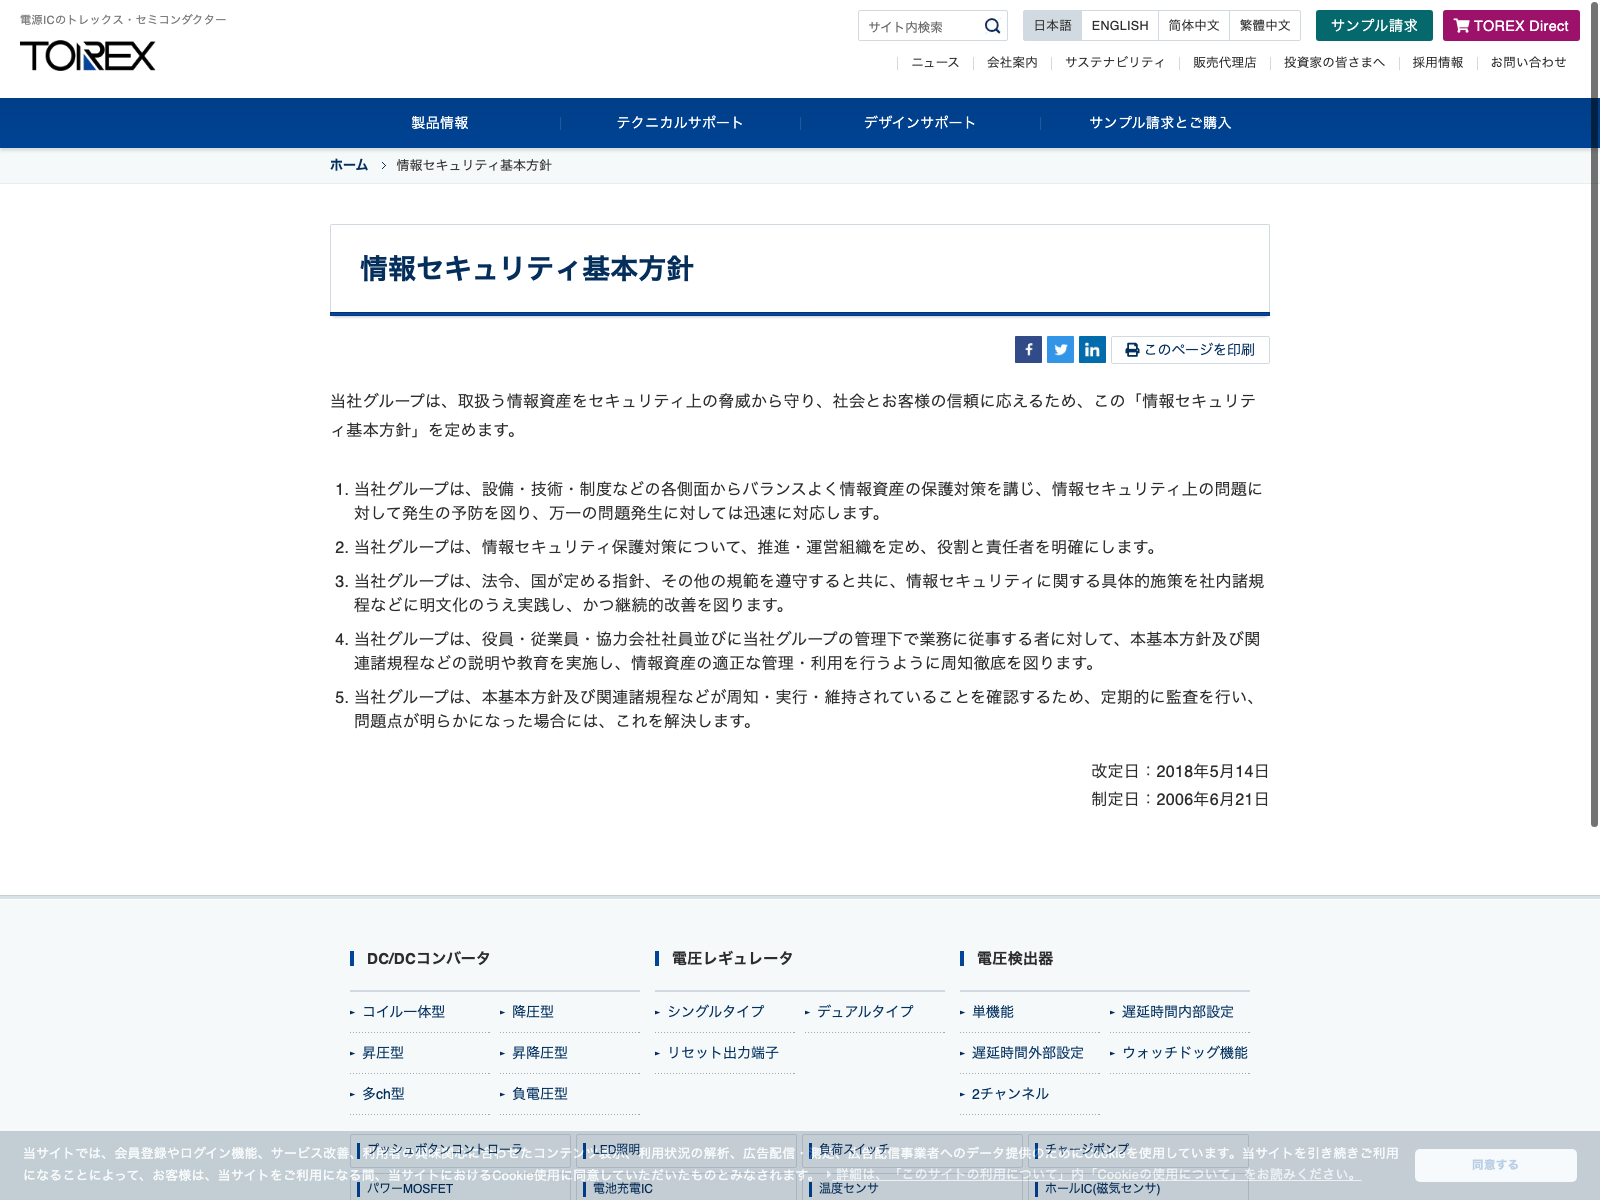Open コイル一体型 product link

coord(404,1012)
